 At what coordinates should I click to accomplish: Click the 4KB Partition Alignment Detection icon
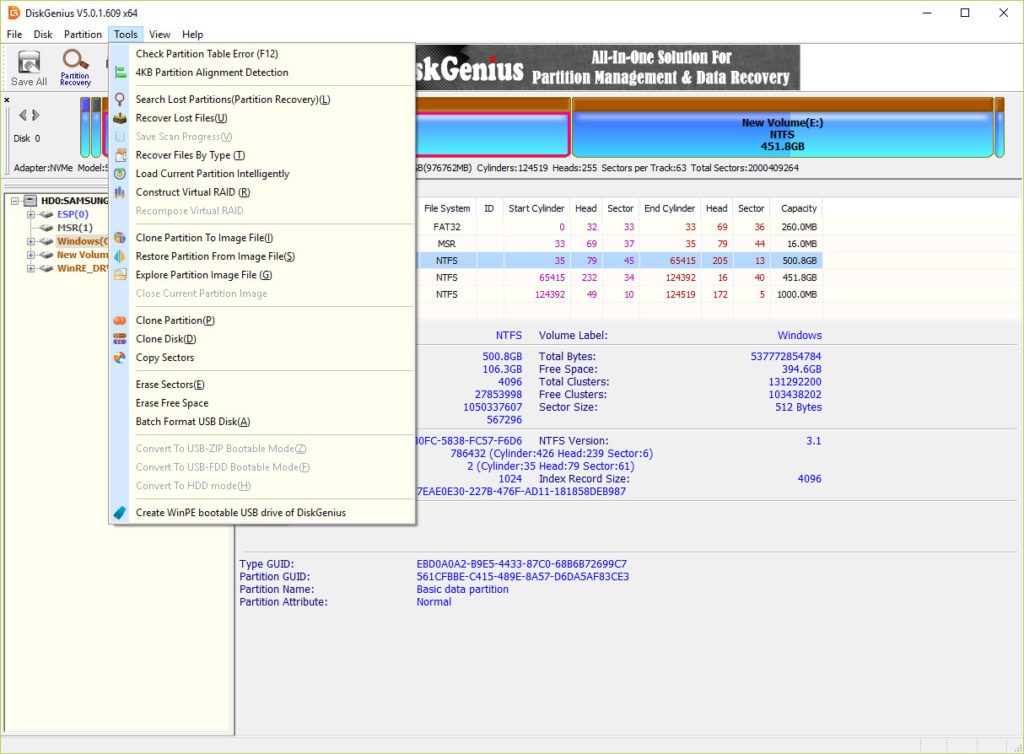120,72
